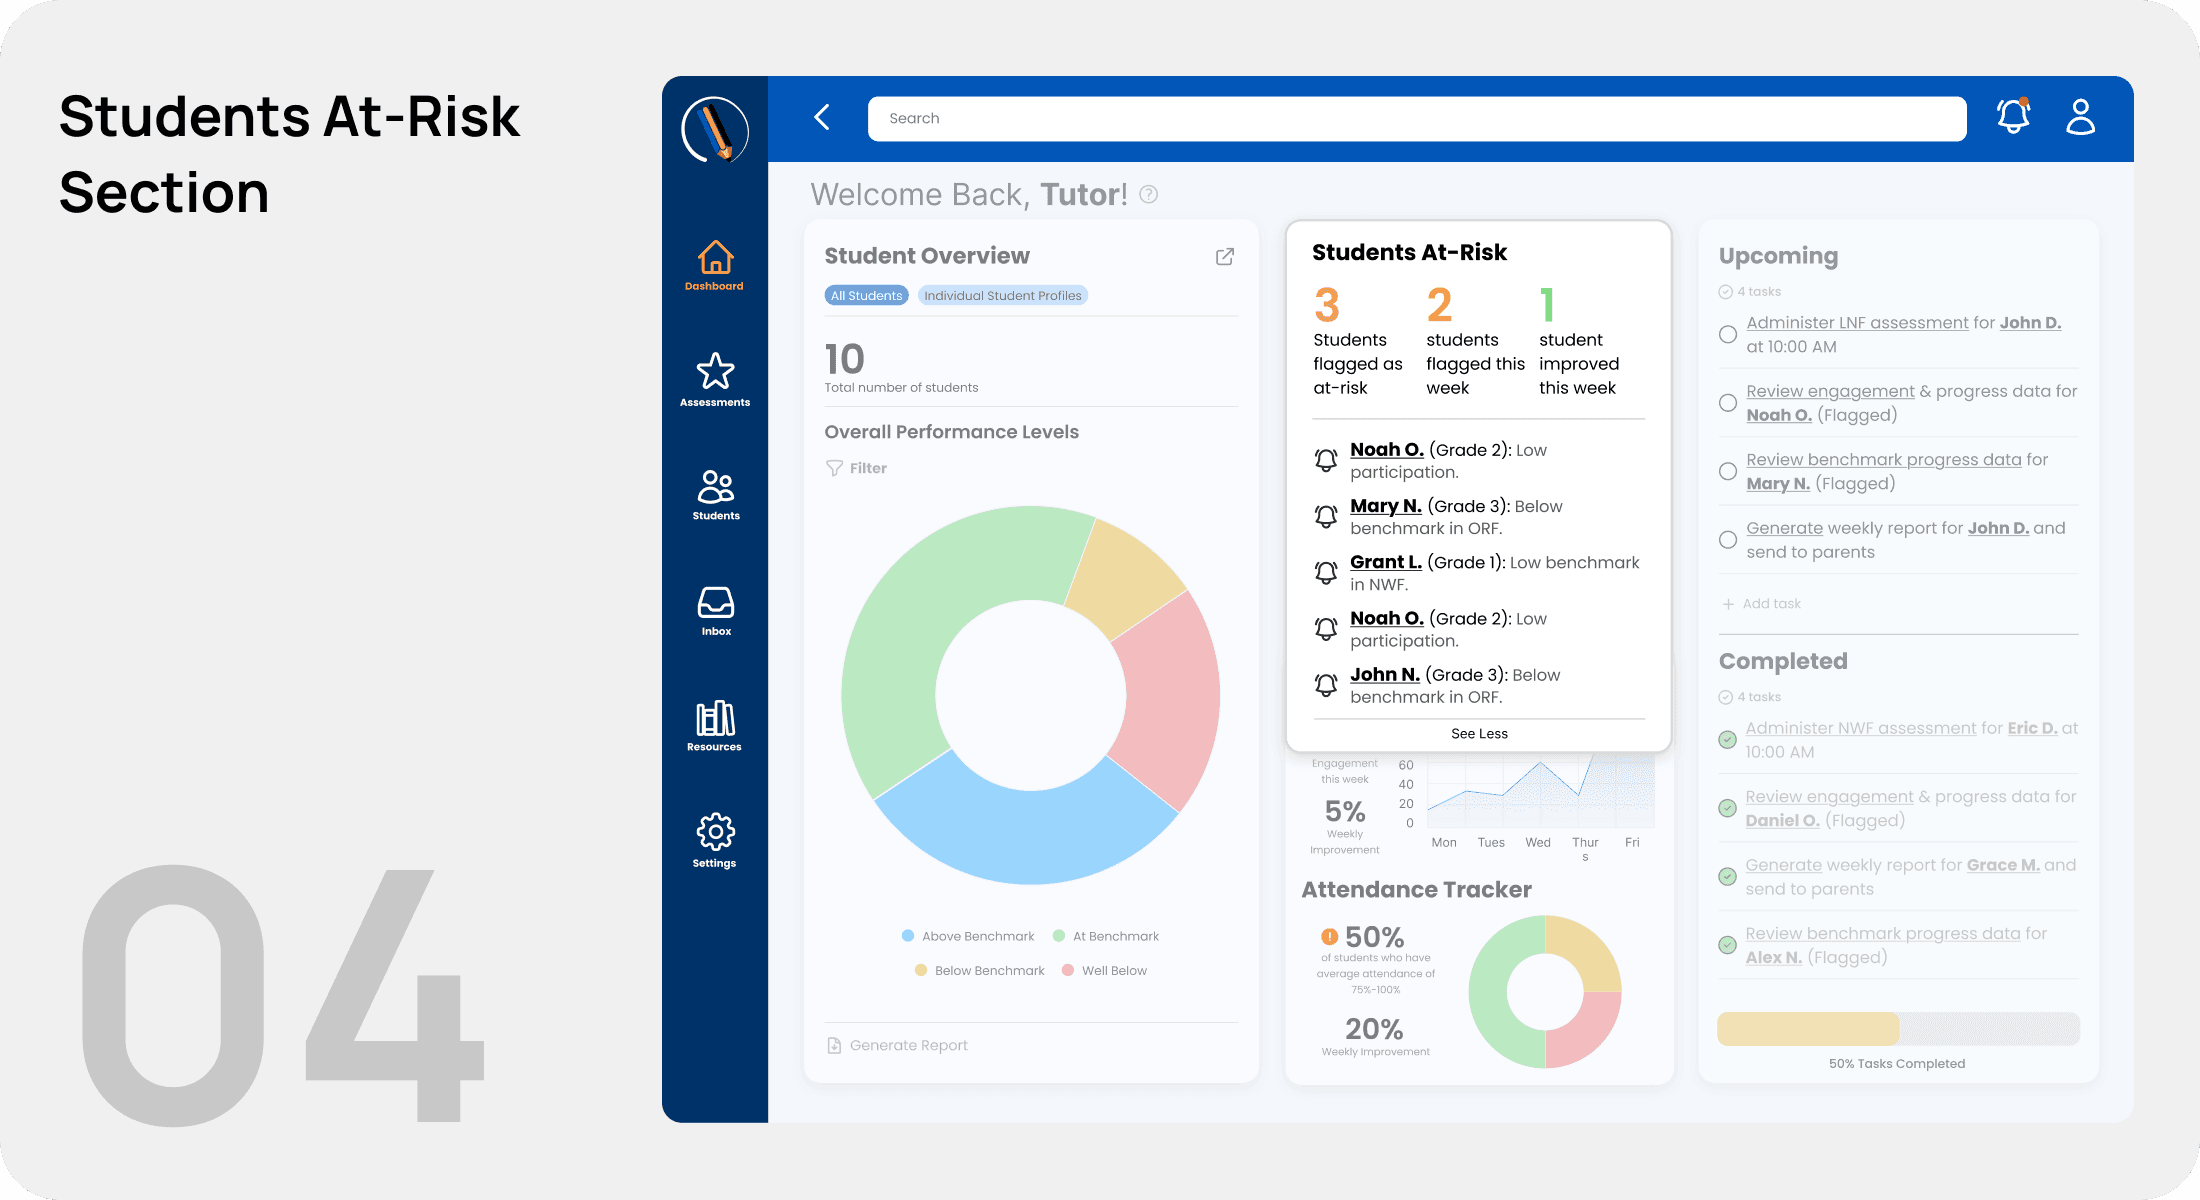Click the notification bell in header
Viewport: 2200px width, 1200px height.
tap(2013, 117)
